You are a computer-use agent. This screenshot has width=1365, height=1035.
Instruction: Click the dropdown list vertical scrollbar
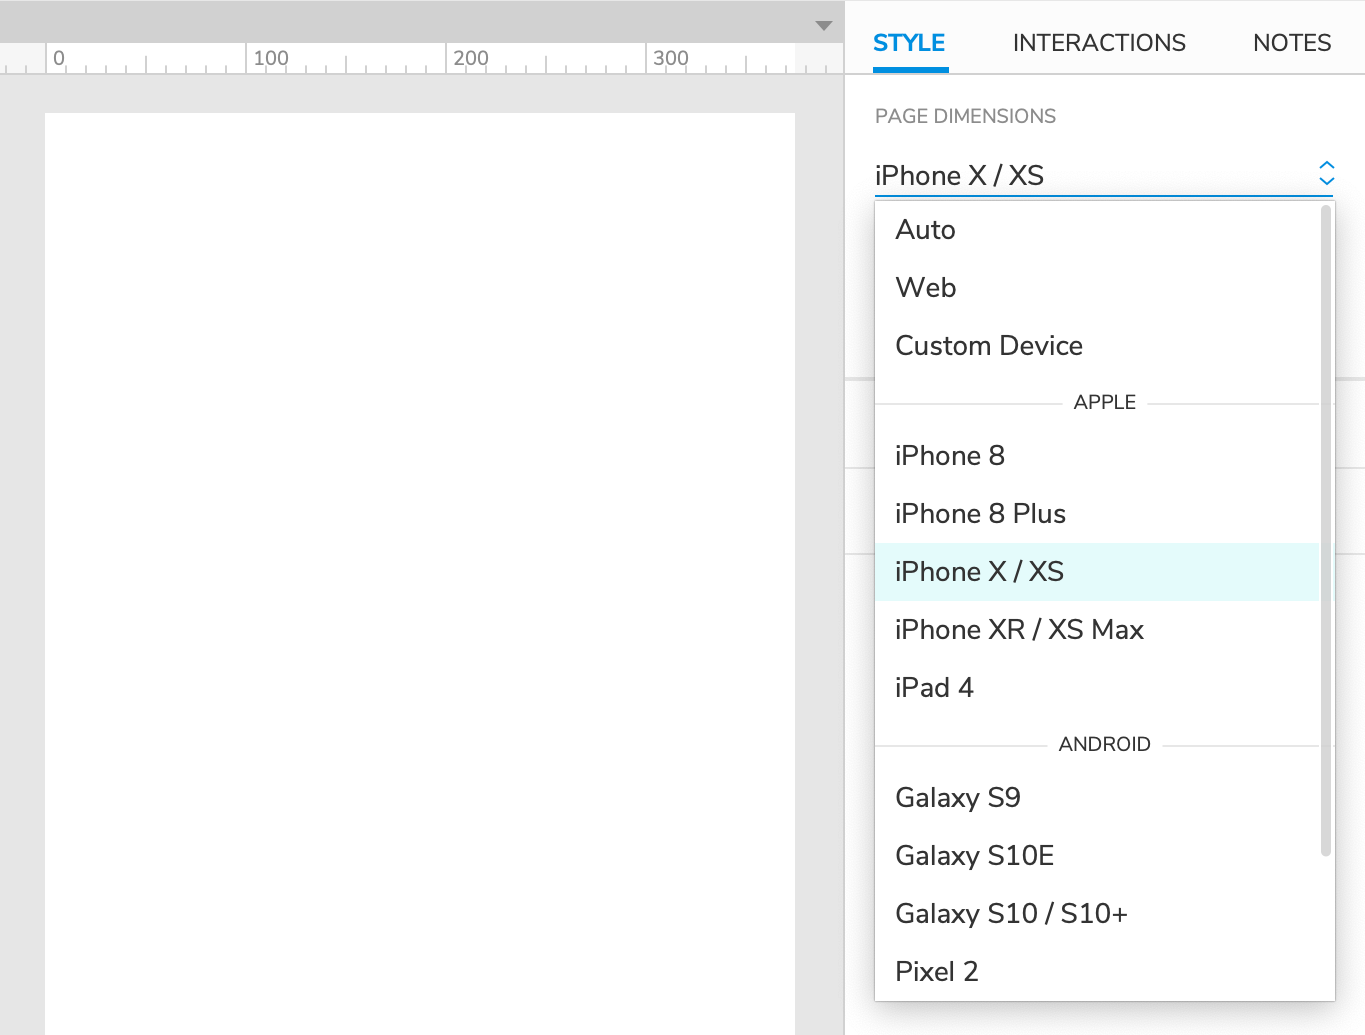[x=1326, y=530]
